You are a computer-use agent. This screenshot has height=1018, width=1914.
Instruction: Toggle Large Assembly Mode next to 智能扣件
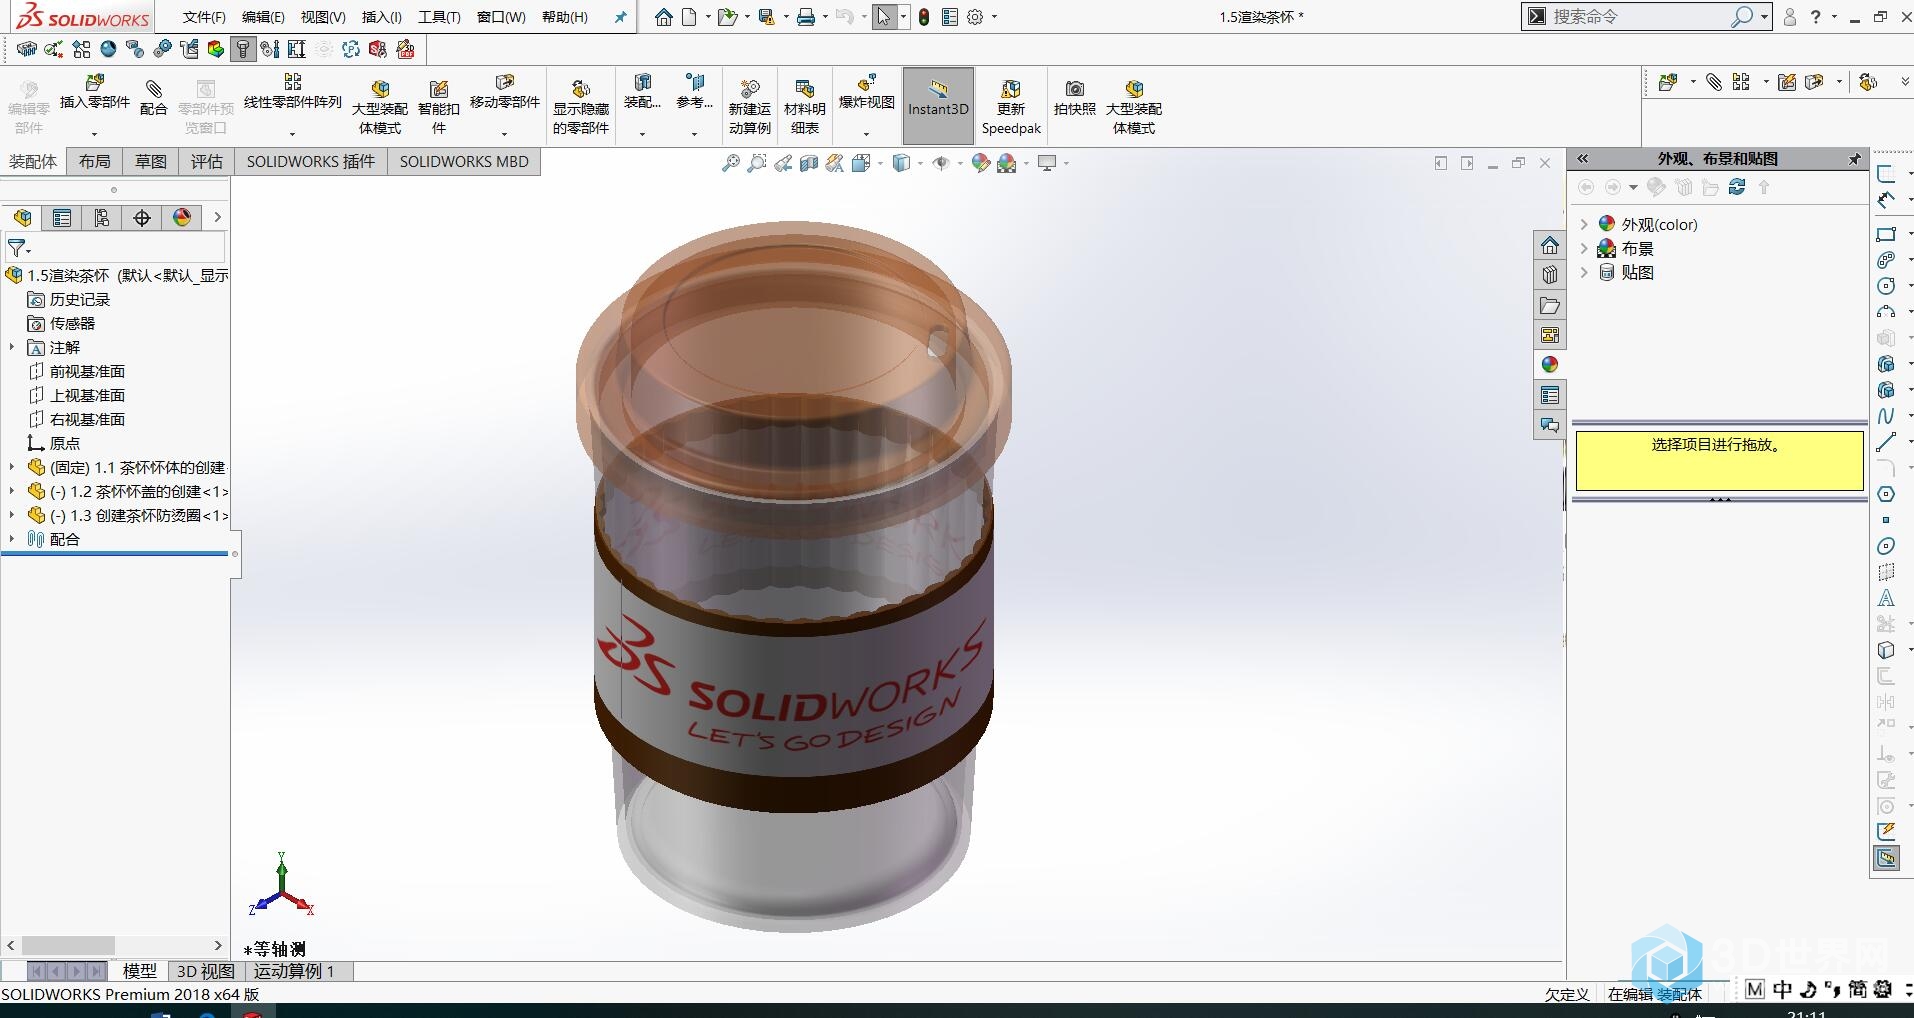click(380, 107)
